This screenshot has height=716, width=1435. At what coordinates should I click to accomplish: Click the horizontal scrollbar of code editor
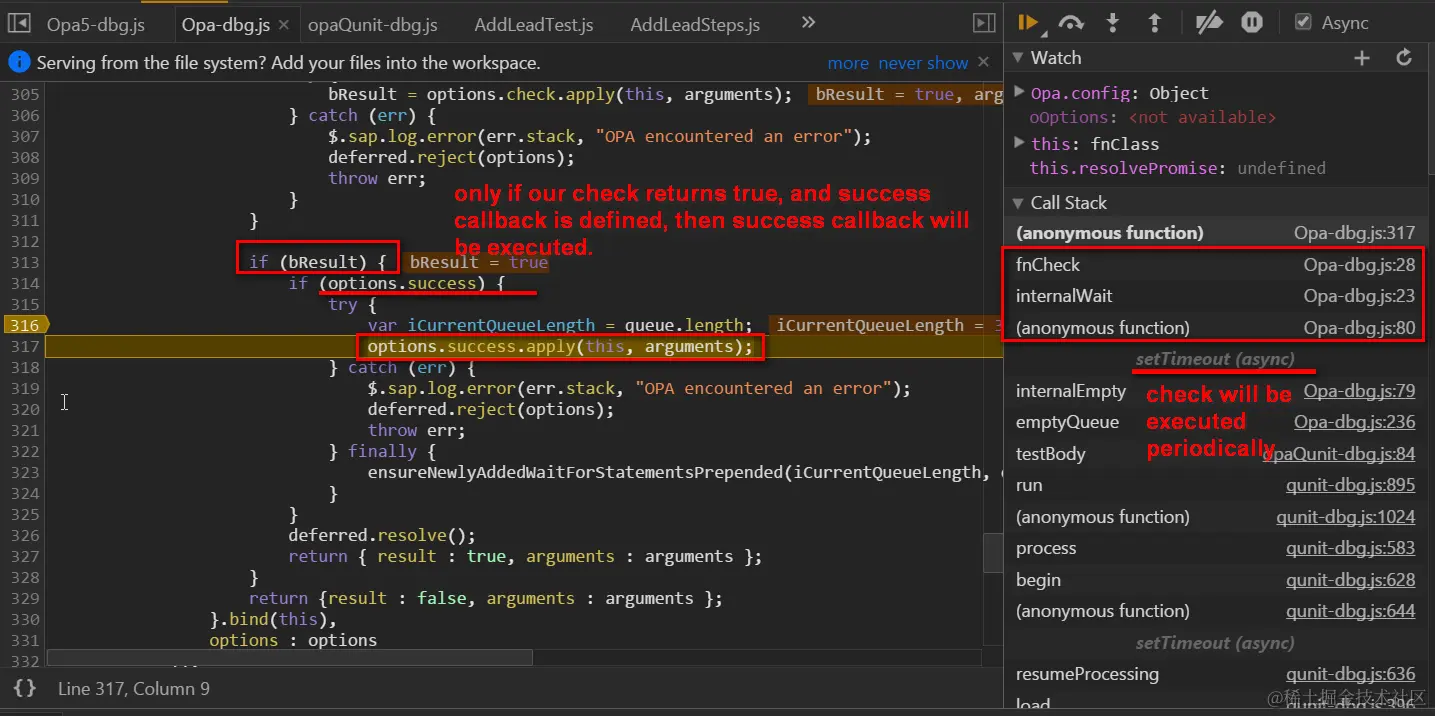tap(290, 658)
